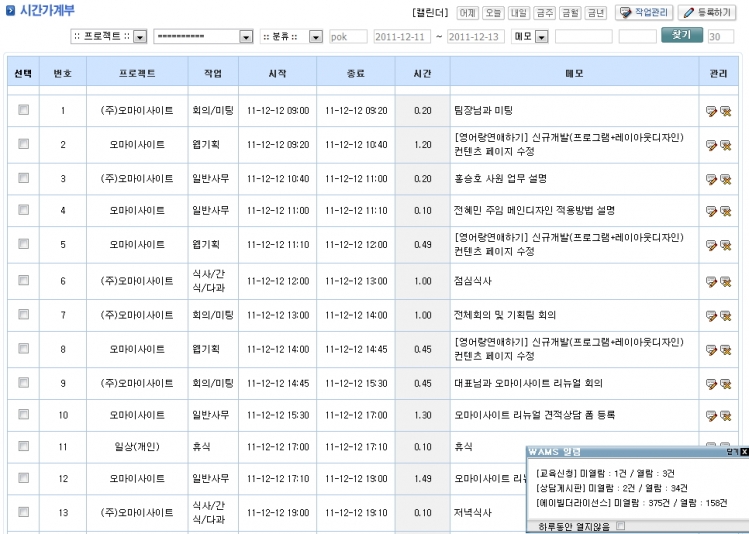Click the 작업관리 button
The height and width of the screenshot is (534, 749).
point(643,12)
